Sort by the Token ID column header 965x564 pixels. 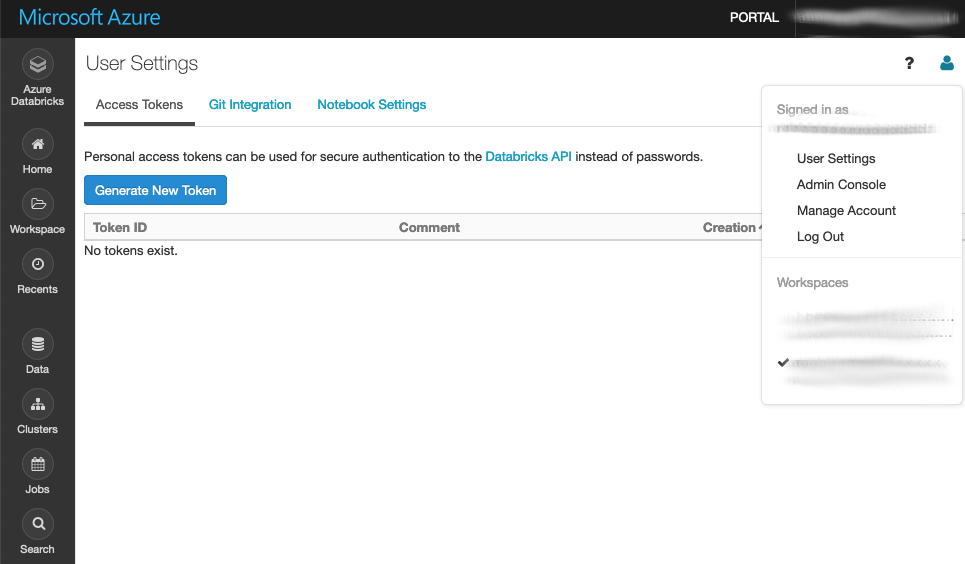(120, 227)
